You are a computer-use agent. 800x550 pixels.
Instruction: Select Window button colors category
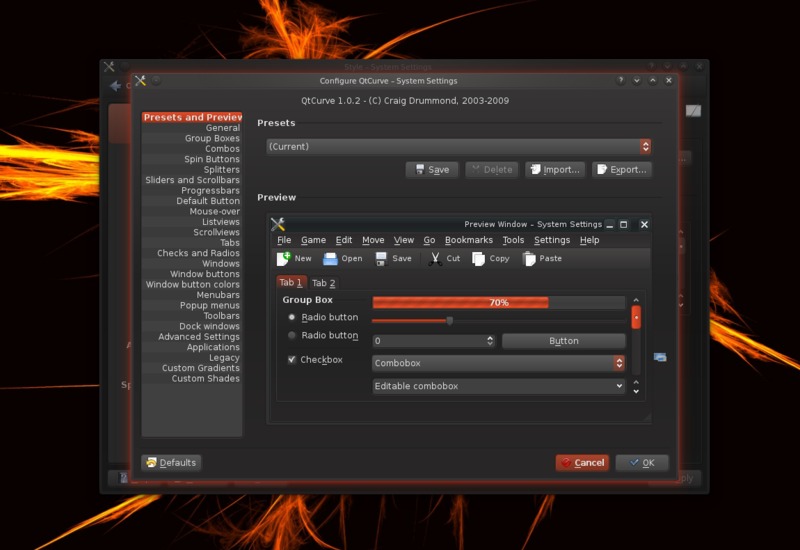coord(192,284)
